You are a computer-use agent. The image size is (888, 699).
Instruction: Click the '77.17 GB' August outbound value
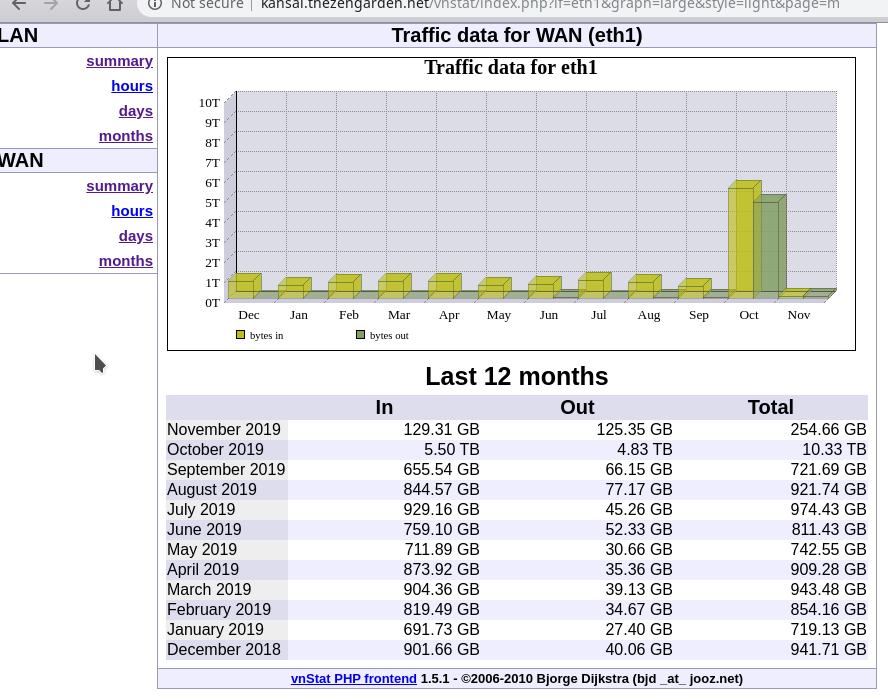pos(639,489)
